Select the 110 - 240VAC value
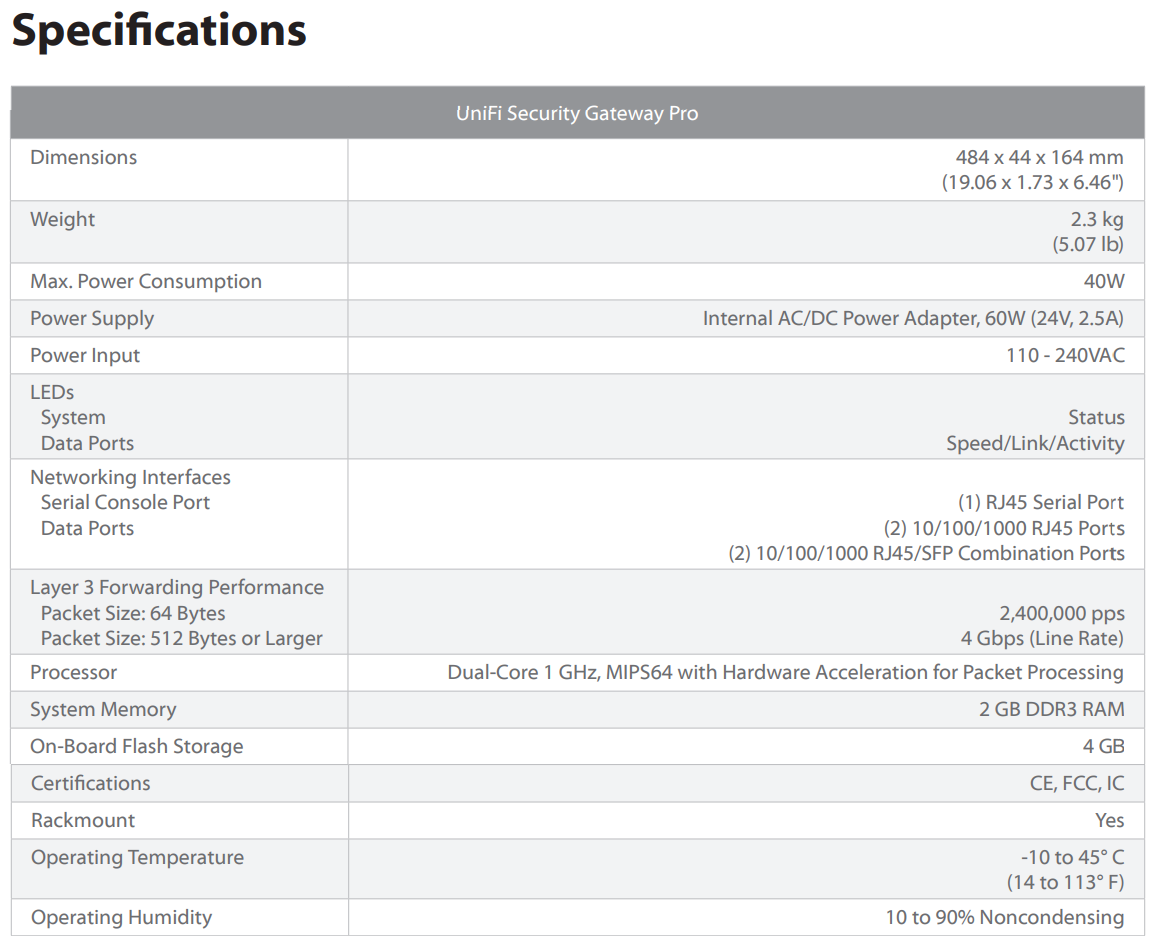The height and width of the screenshot is (941, 1153). click(1065, 356)
